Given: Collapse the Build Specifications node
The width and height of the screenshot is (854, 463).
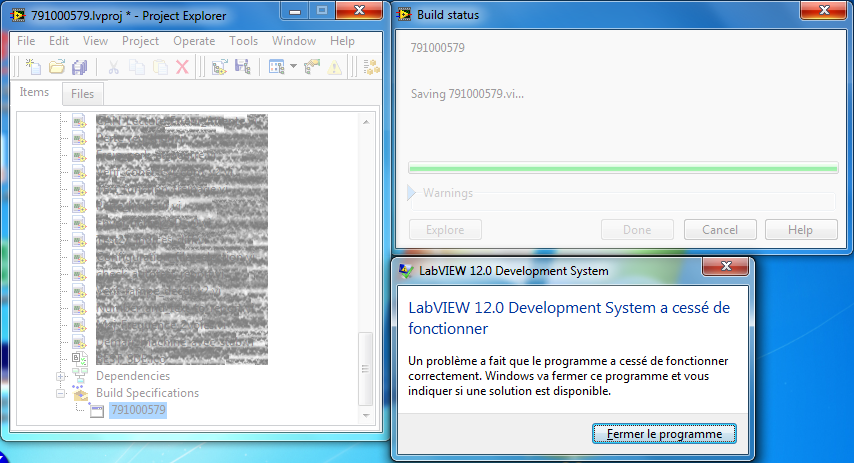Looking at the screenshot, I should click(x=61, y=393).
